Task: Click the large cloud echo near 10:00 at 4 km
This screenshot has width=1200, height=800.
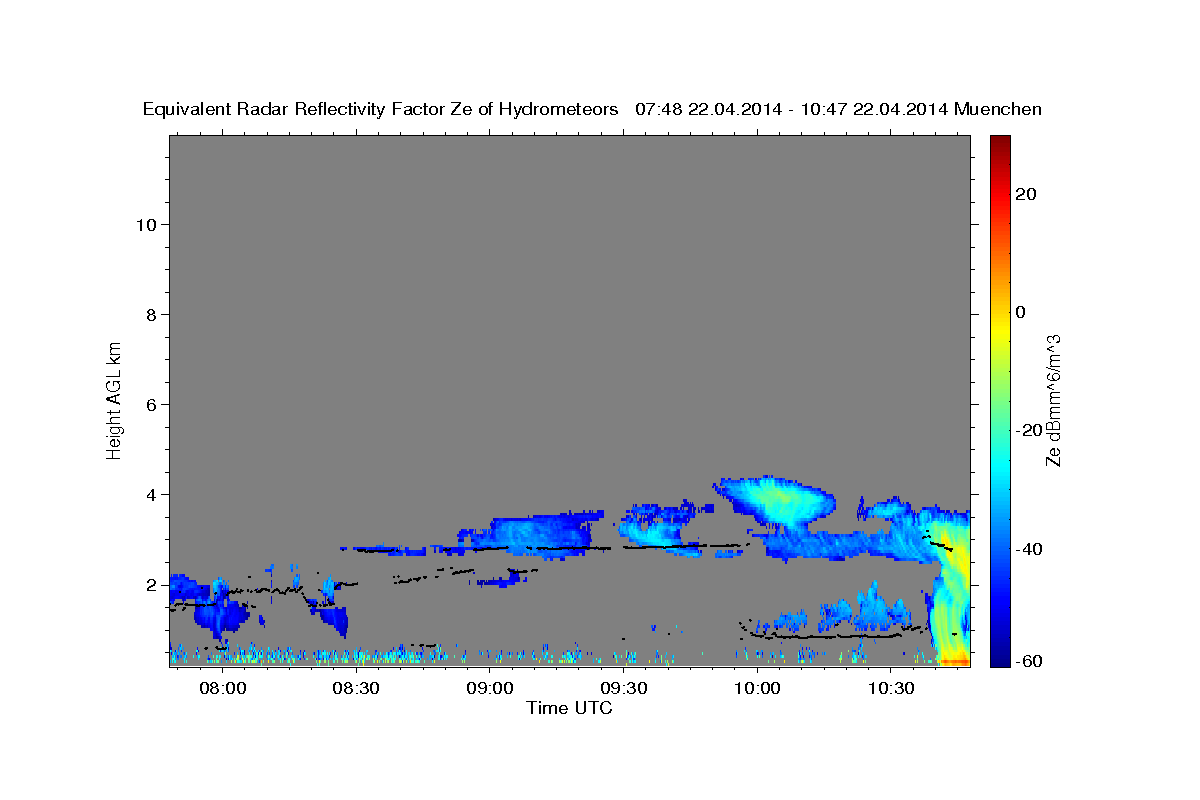Action: 778,500
